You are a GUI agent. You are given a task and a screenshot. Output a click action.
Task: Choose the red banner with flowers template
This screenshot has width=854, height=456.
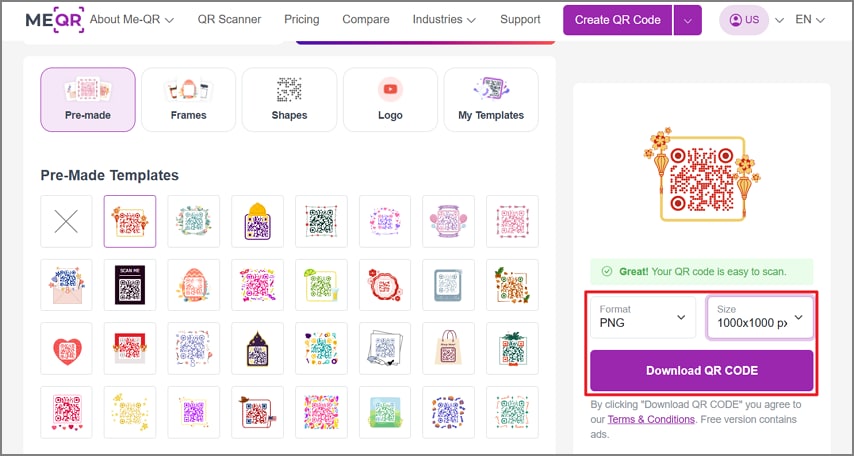pos(130,349)
